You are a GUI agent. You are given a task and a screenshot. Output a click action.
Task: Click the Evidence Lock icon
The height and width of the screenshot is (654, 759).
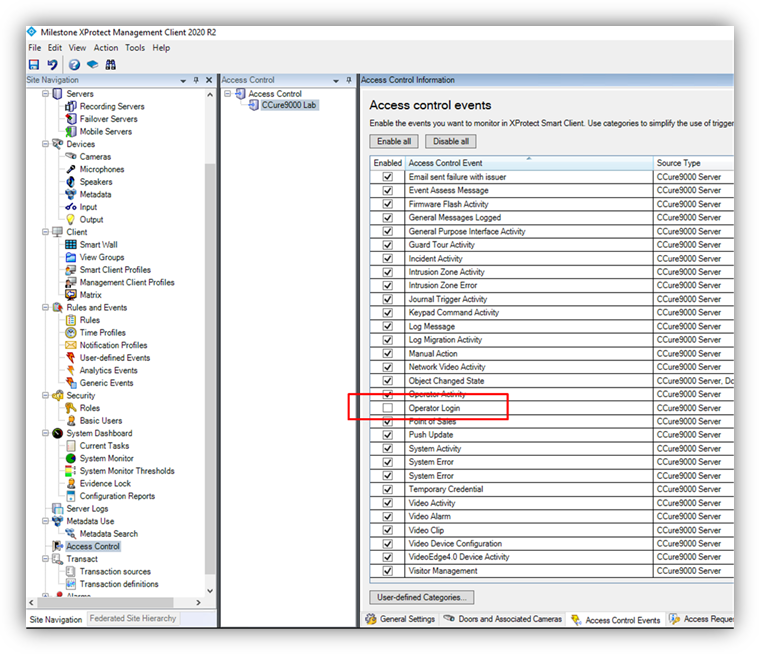pos(71,484)
